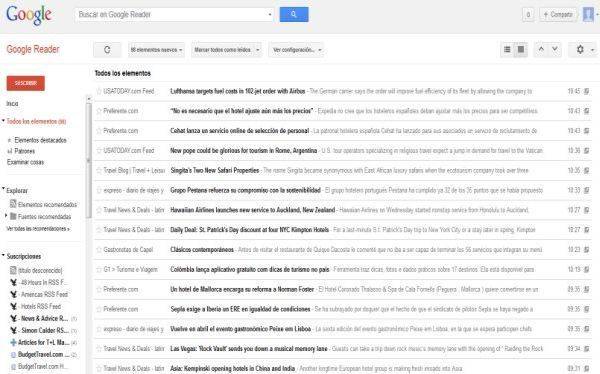Image resolution: width=600 pixels, height=374 pixels.
Task: Go to previous item with up arrow
Action: click(x=541, y=49)
